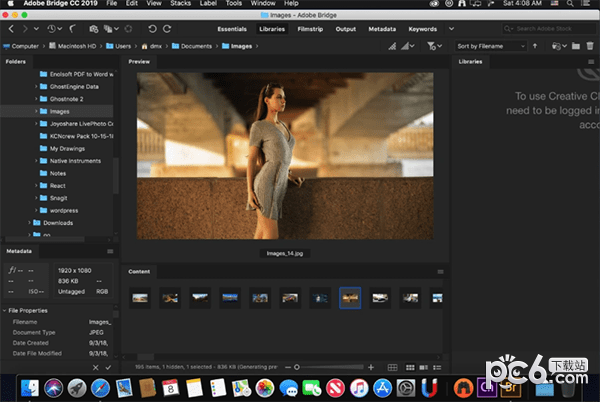This screenshot has width=600, height=402.
Task: Open the recent file reveal menu
Action: [559, 46]
